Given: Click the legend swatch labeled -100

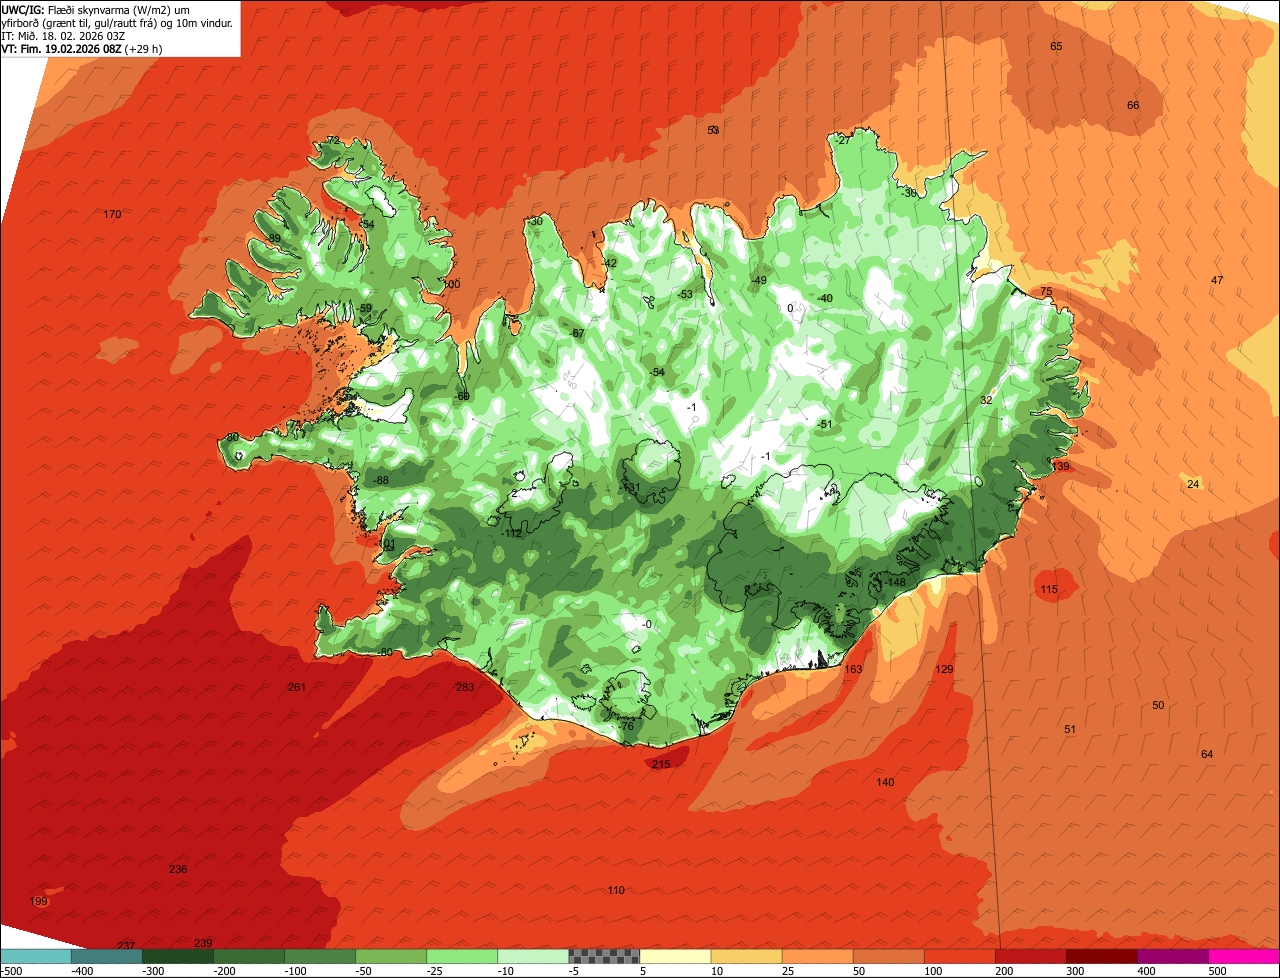Looking at the screenshot, I should [320, 956].
